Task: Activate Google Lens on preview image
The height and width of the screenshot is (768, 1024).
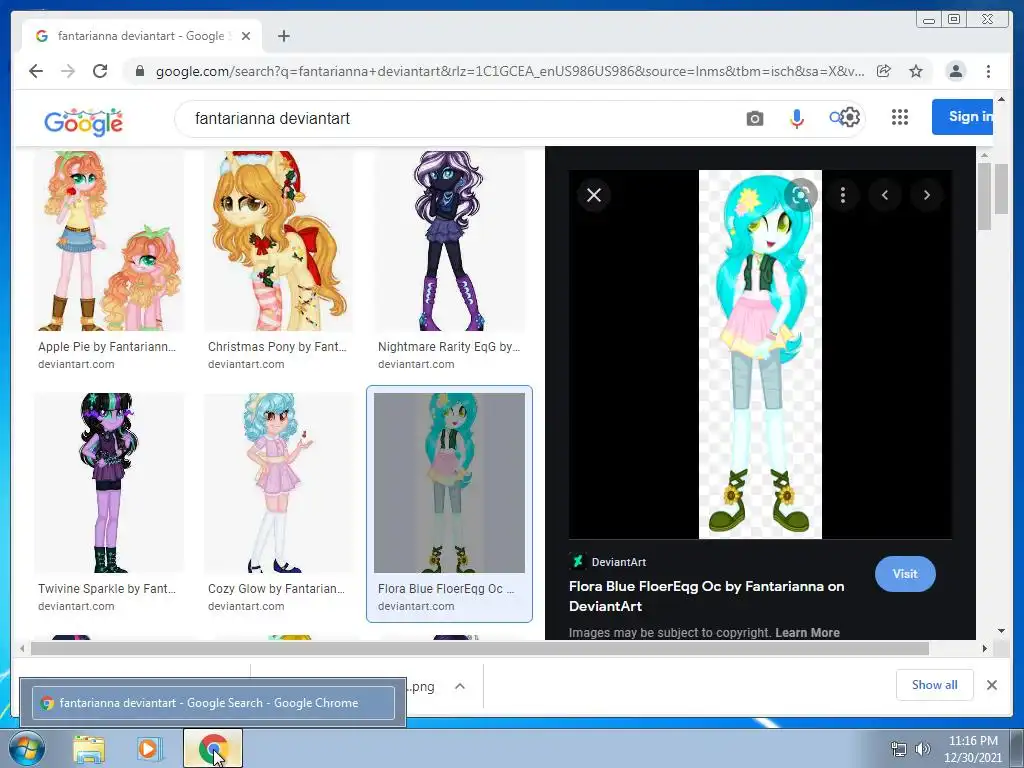Action: click(801, 195)
